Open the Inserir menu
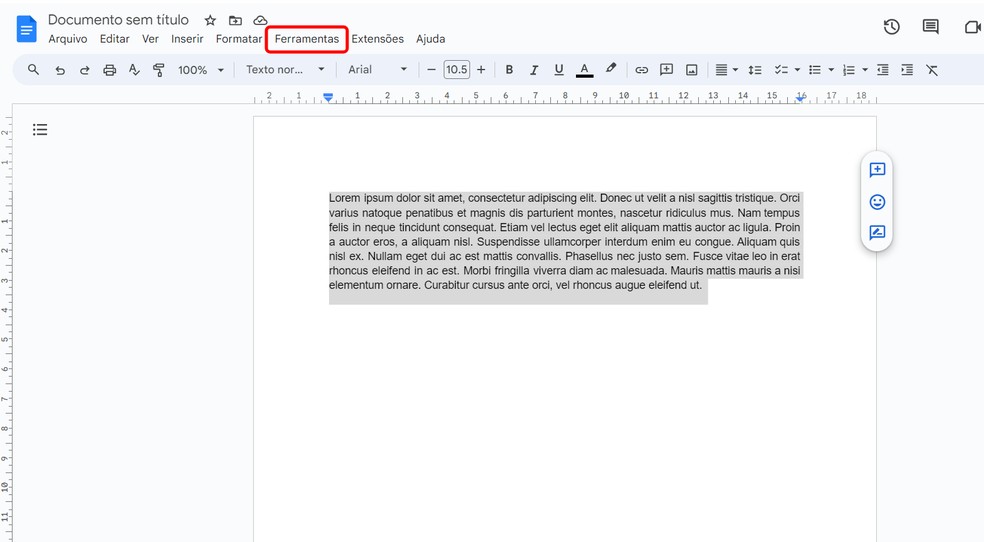The width and height of the screenshot is (984, 542). click(x=187, y=39)
